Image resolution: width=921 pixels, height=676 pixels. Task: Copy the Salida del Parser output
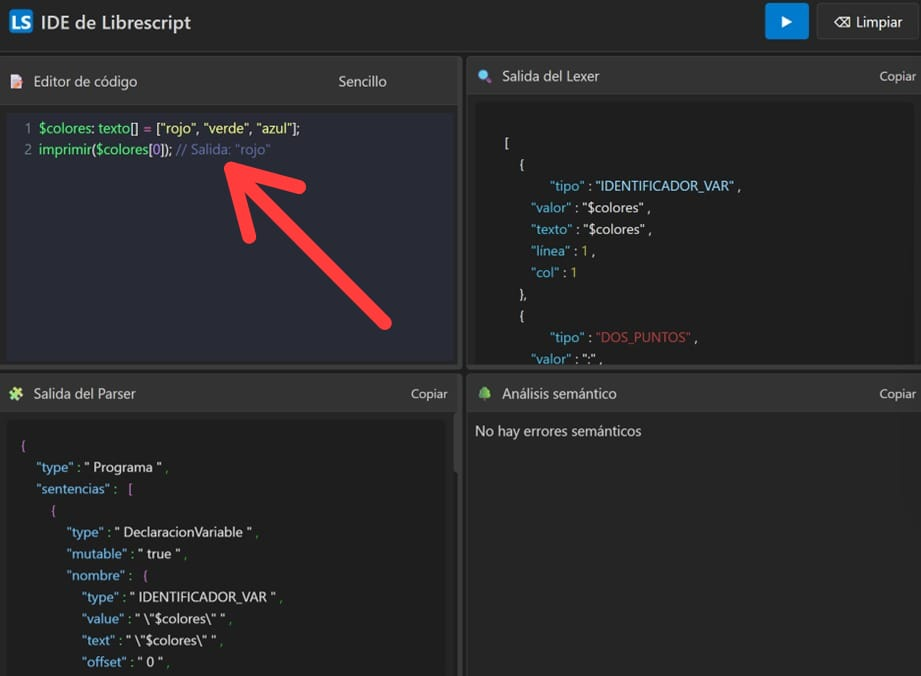[429, 394]
